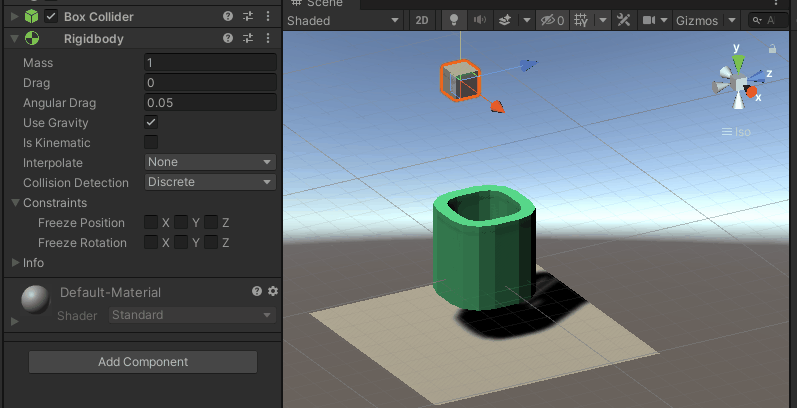Check Freeze Position Y checkbox
This screenshot has height=408, width=797.
181,222
